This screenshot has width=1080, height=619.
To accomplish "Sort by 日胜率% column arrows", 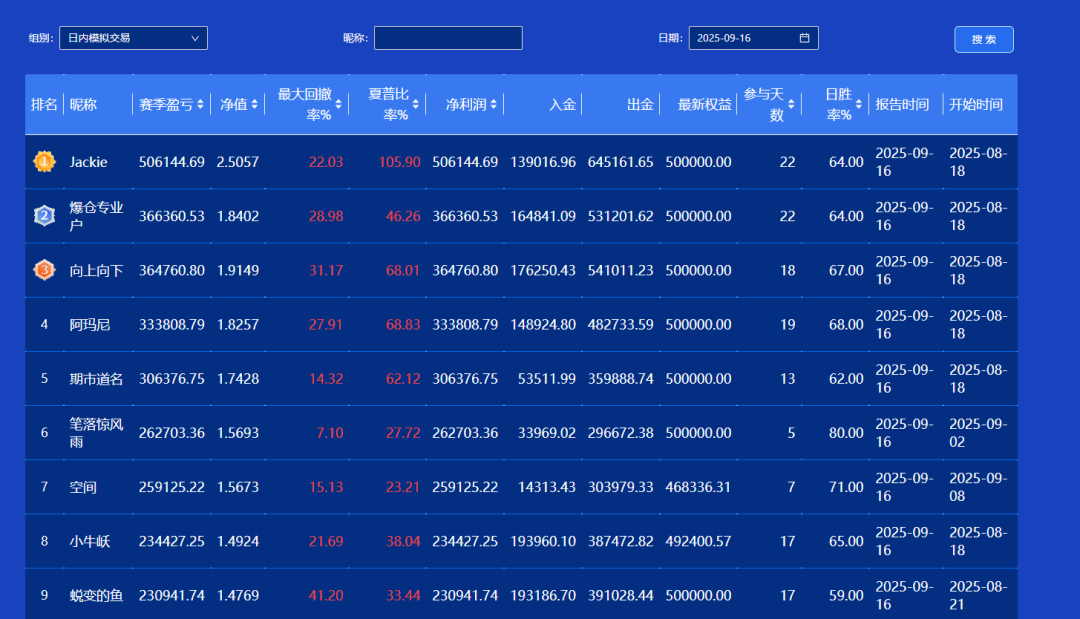I will pos(858,105).
